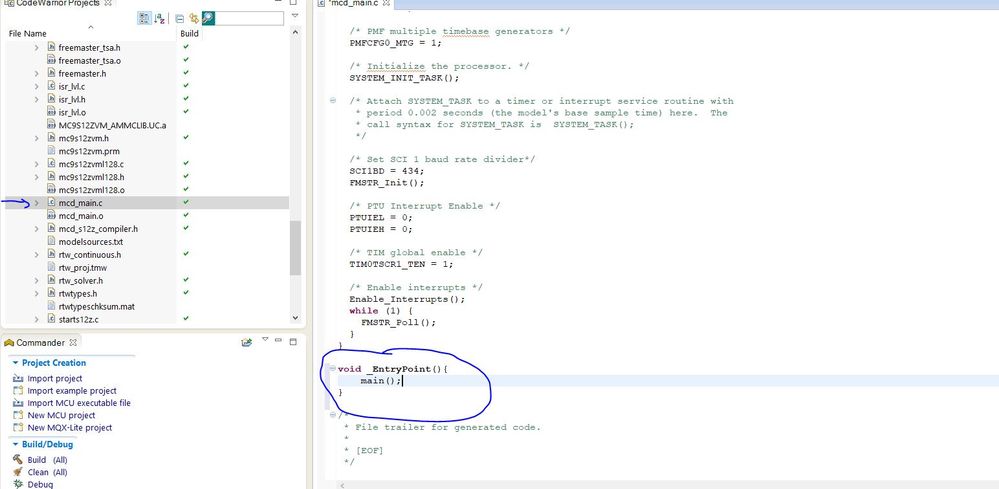Open the Projects panel view menu triangle
This screenshot has height=489, width=999.
pyautogui.click(x=294, y=15)
